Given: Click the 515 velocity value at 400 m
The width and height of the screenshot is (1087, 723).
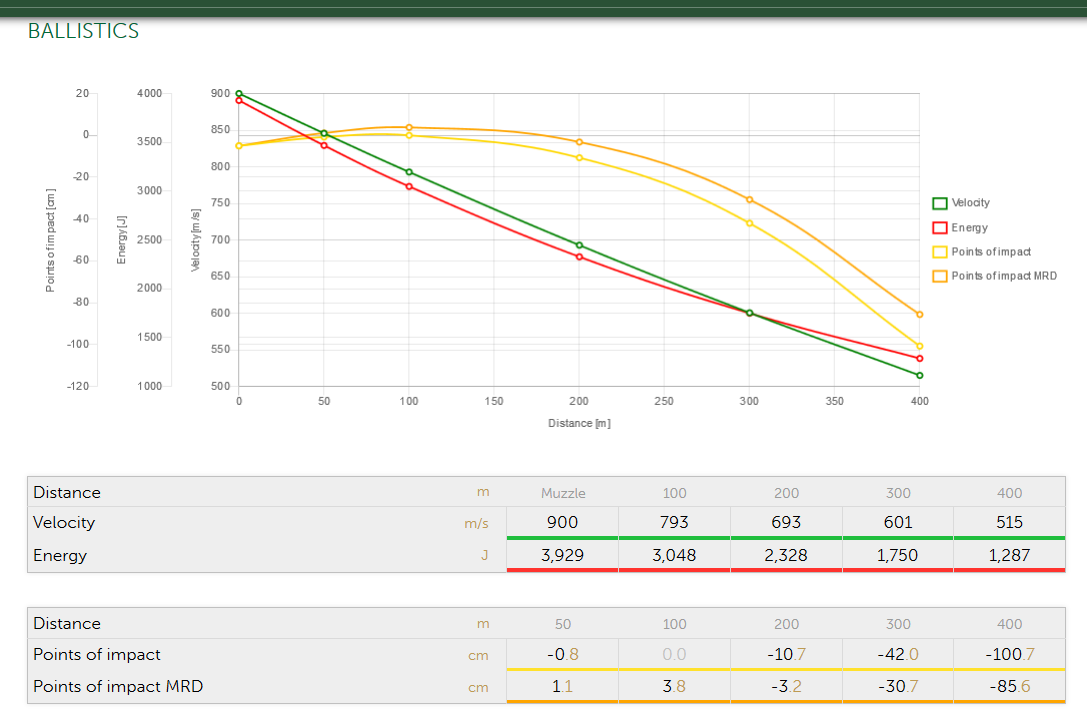Looking at the screenshot, I should [1009, 522].
